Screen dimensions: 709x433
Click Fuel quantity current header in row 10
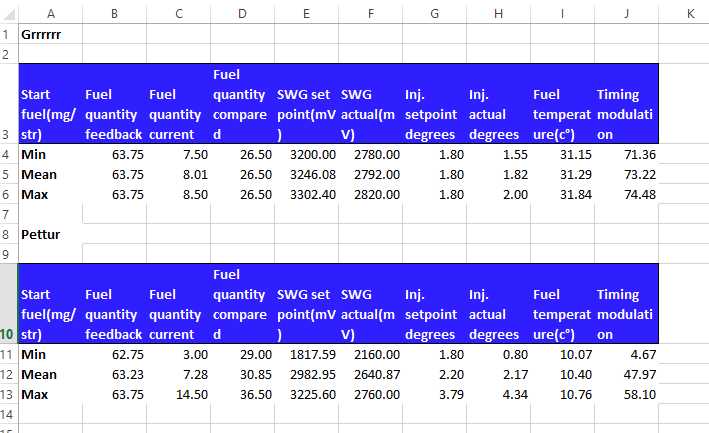tap(179, 304)
